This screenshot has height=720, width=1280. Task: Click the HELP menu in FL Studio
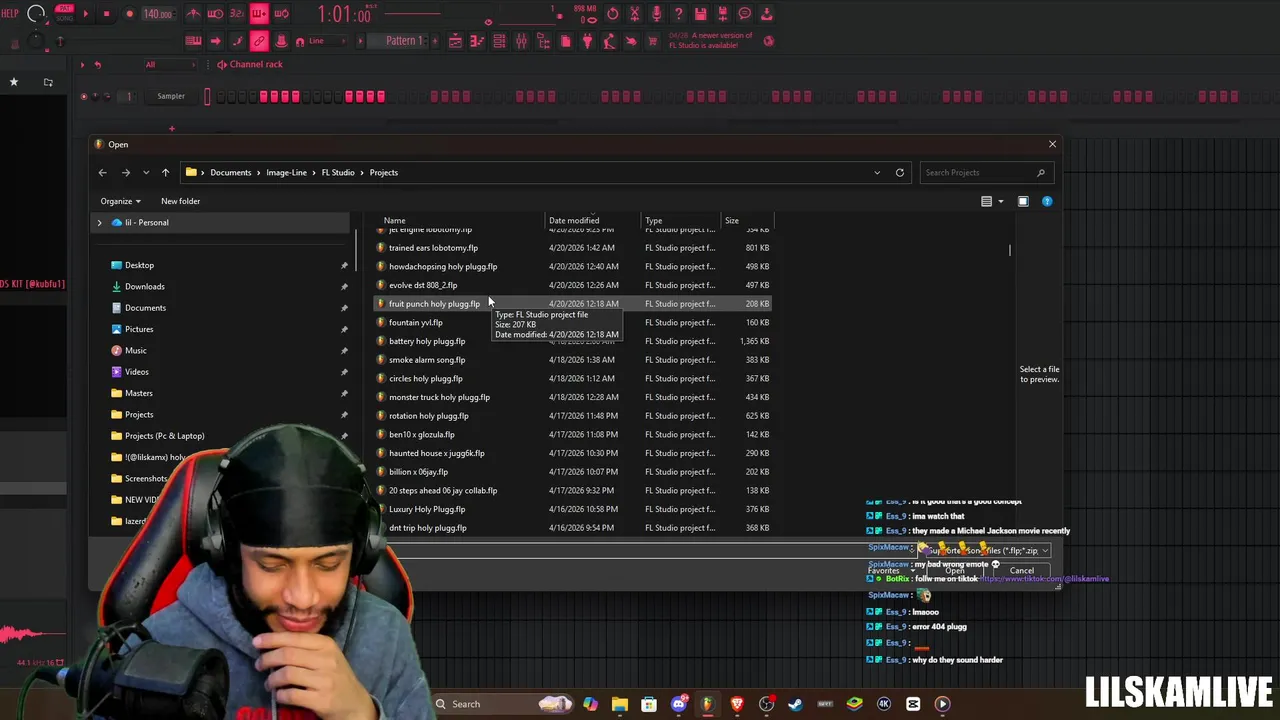point(9,14)
